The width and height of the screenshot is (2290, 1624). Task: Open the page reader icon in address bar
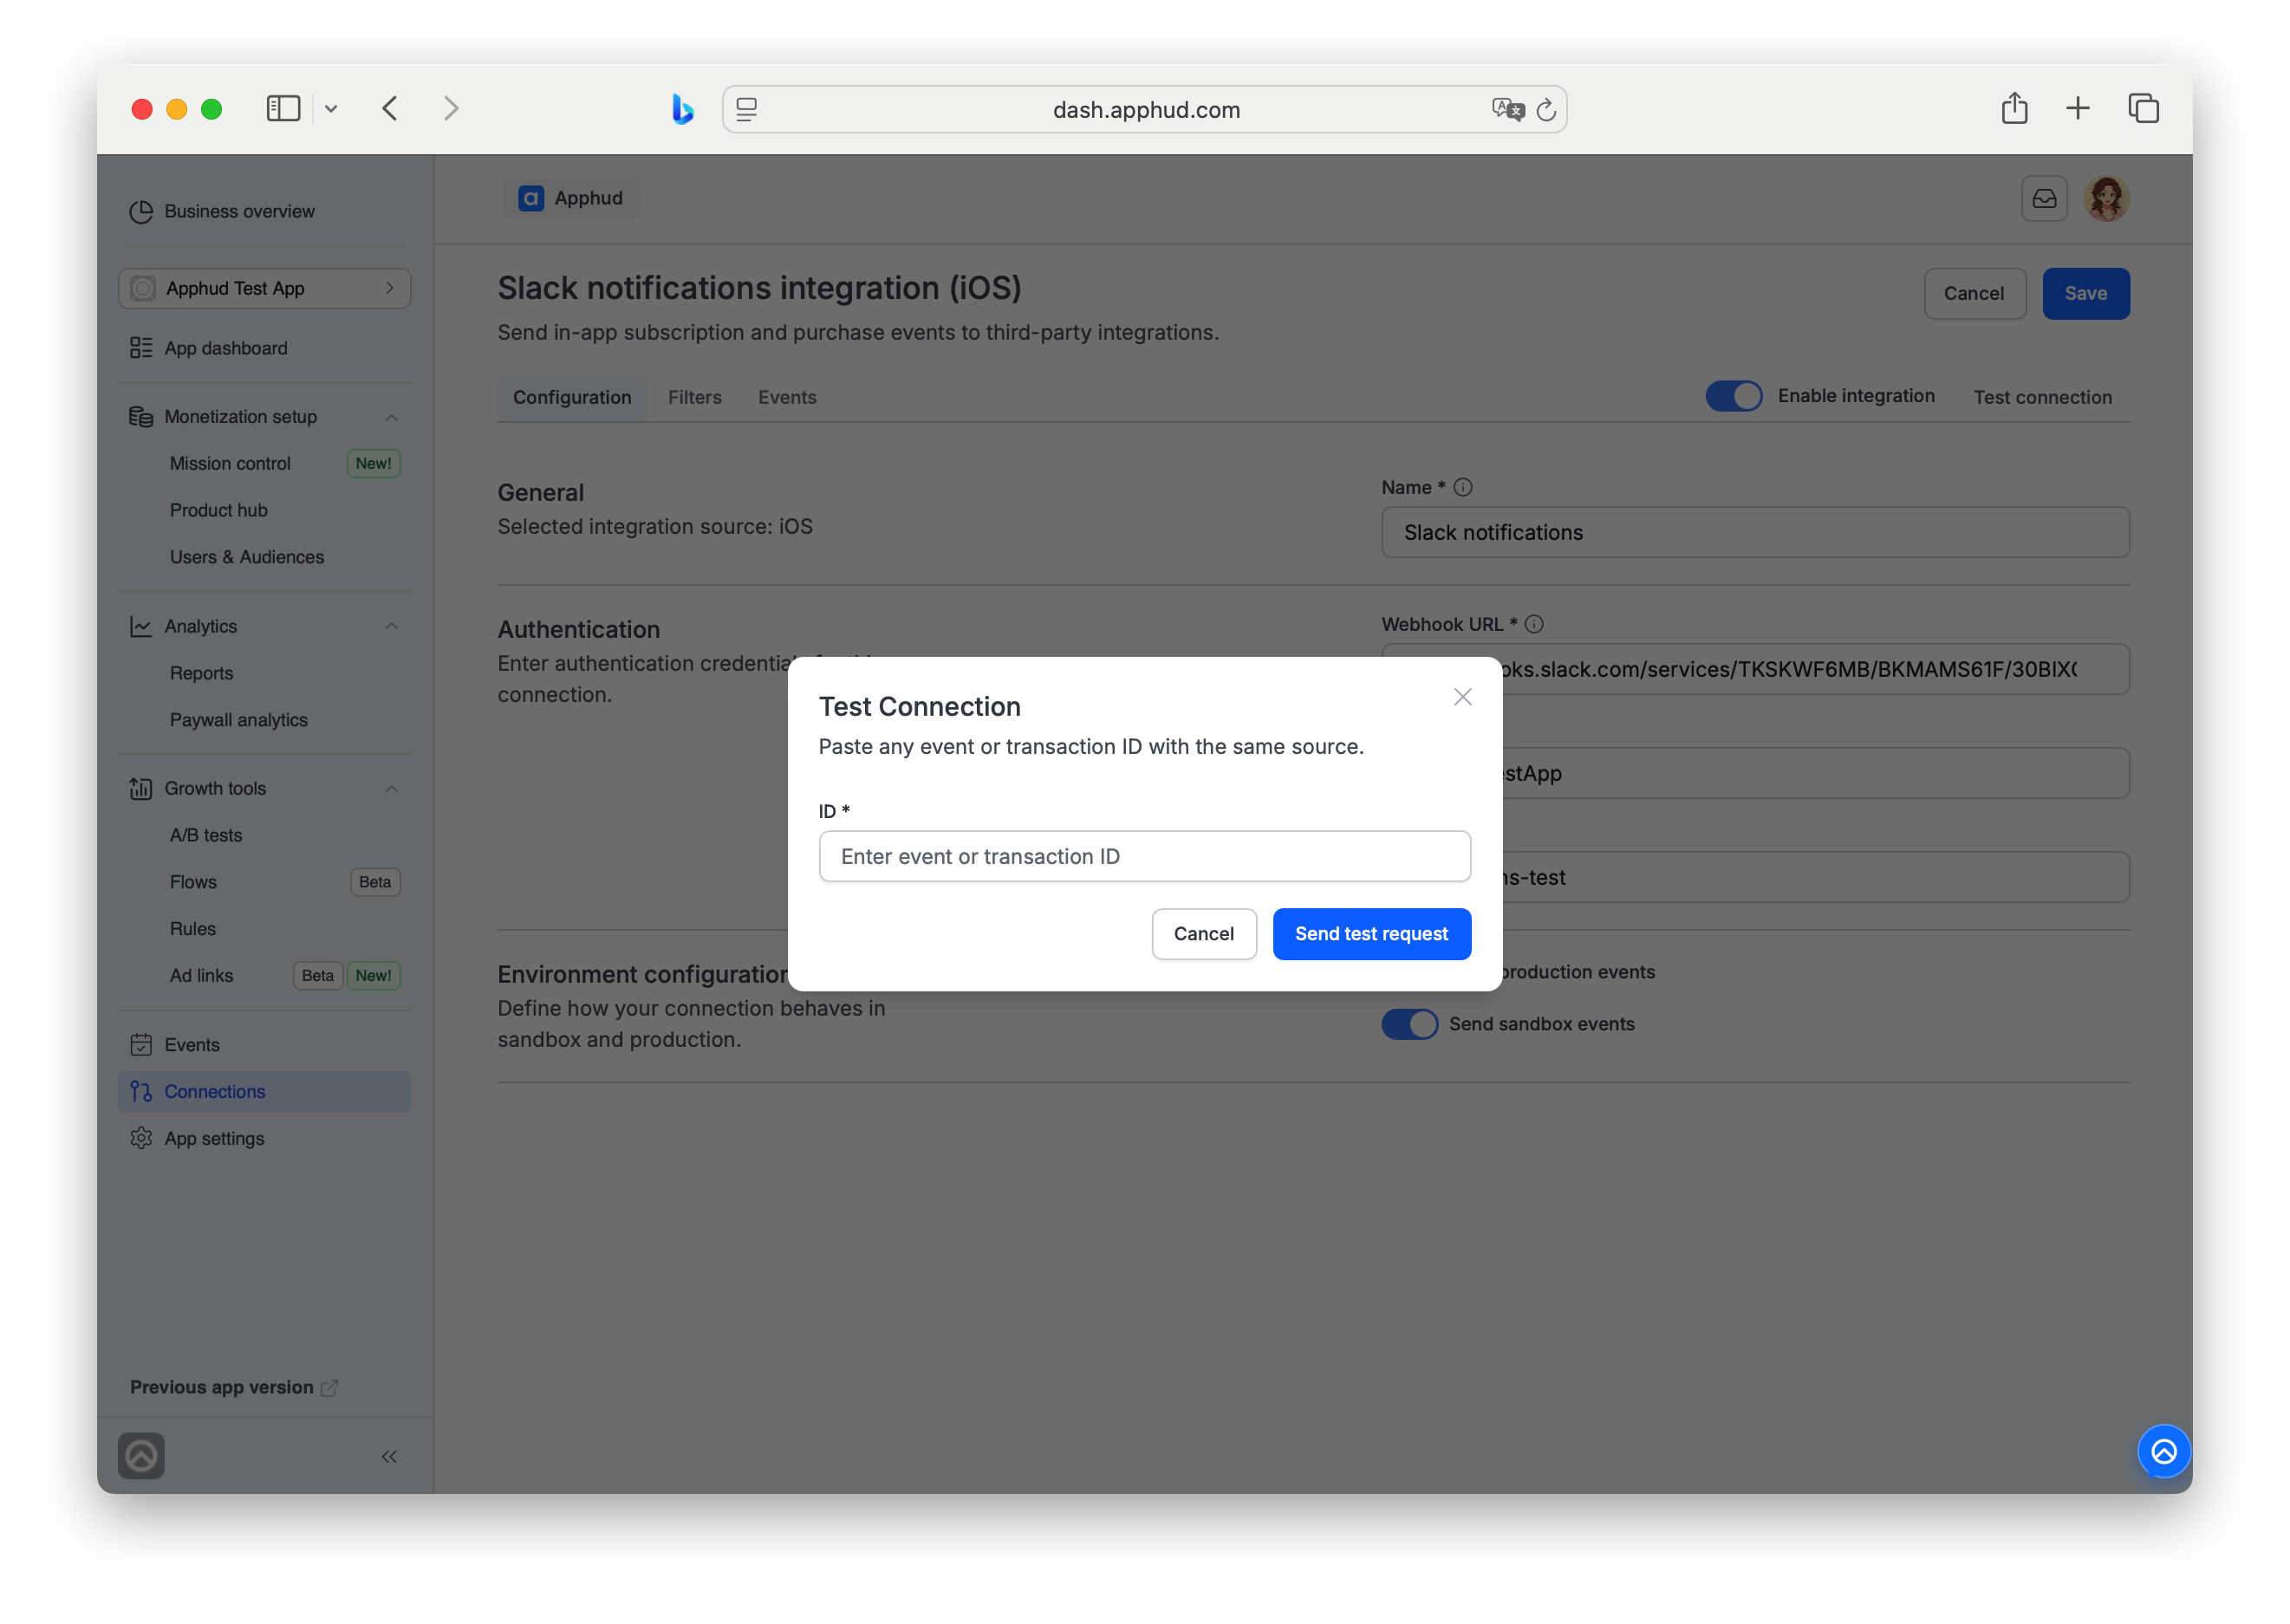(746, 110)
